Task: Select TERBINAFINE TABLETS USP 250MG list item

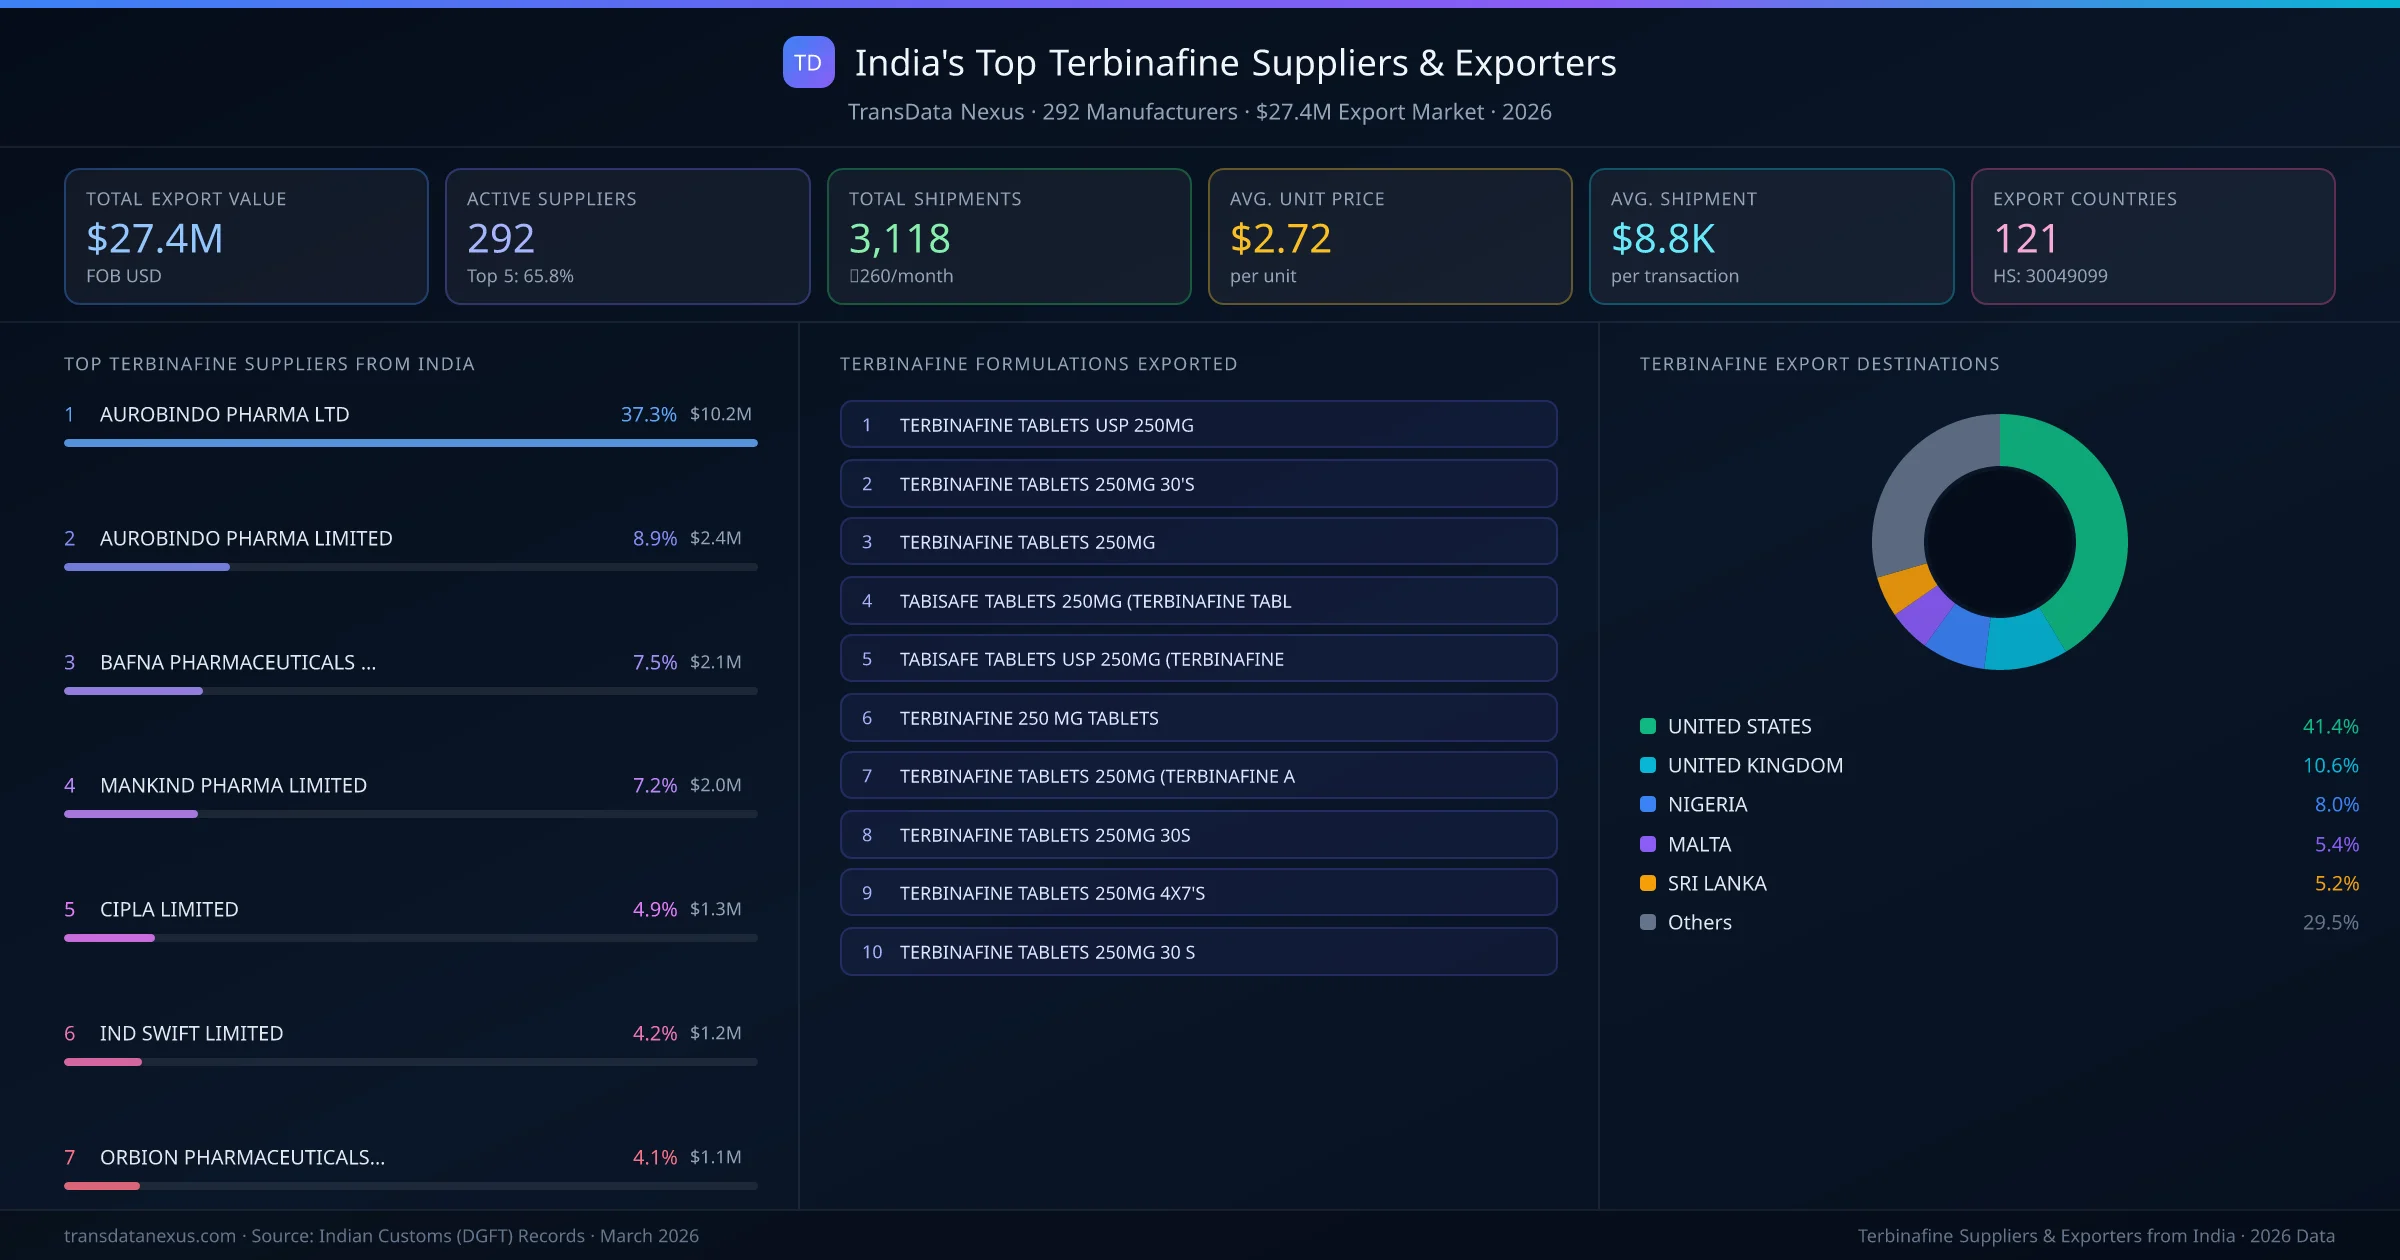Action: 1198,424
